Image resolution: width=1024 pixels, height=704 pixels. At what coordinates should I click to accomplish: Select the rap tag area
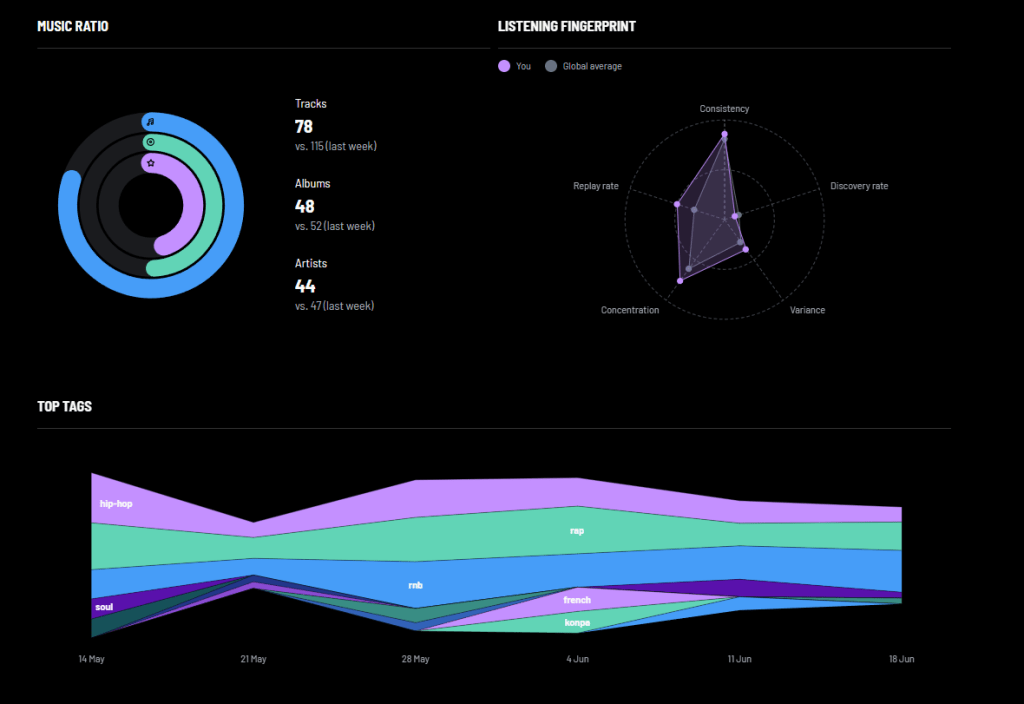[x=577, y=531]
